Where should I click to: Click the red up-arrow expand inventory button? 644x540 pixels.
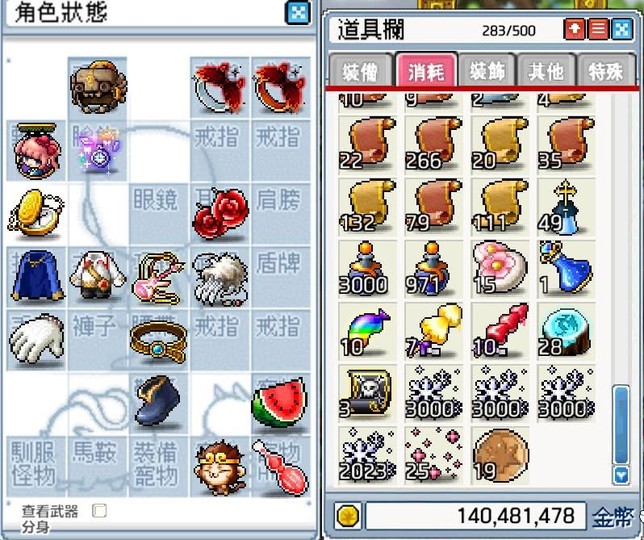pos(574,30)
